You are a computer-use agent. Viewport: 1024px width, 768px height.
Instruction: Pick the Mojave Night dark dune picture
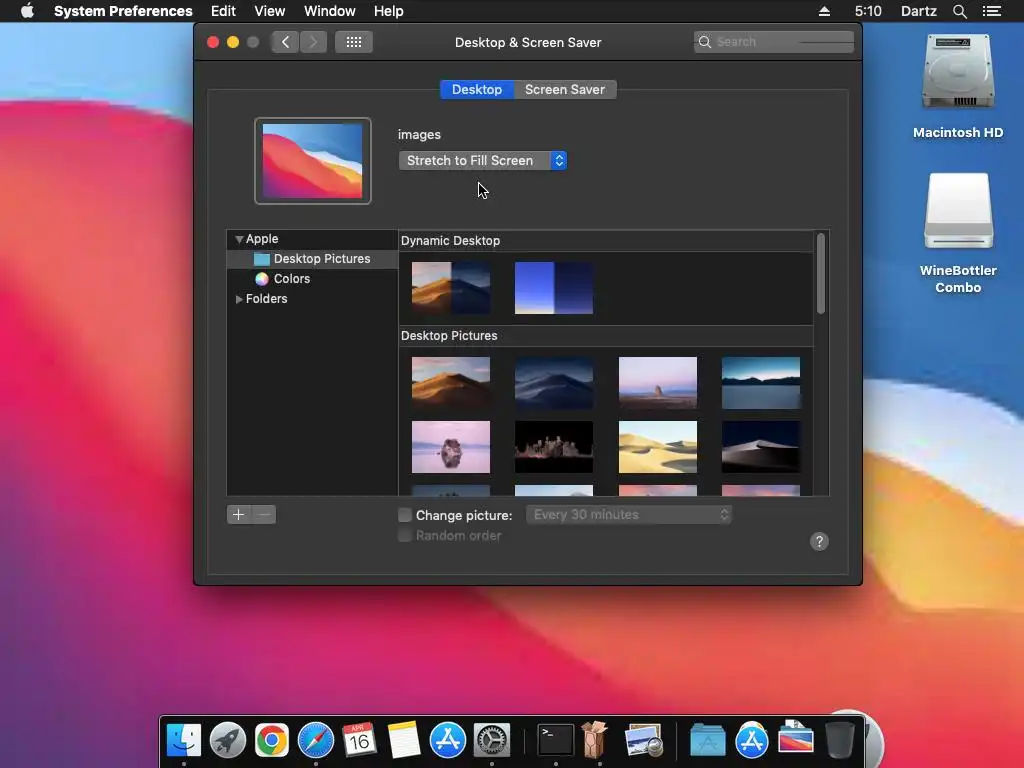pos(554,383)
